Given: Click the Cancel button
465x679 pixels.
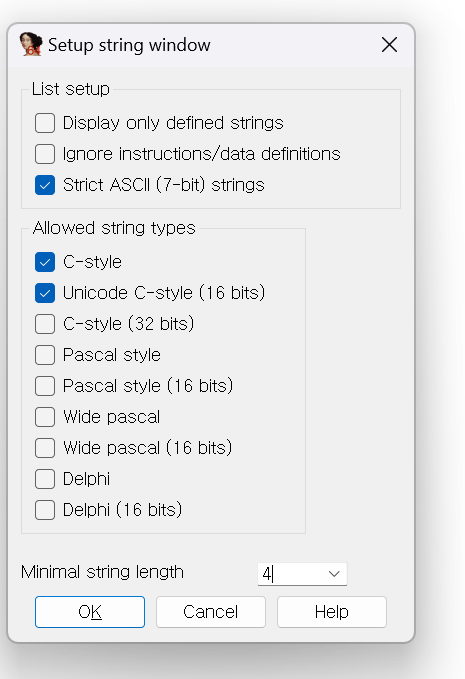Looking at the screenshot, I should pos(210,612).
